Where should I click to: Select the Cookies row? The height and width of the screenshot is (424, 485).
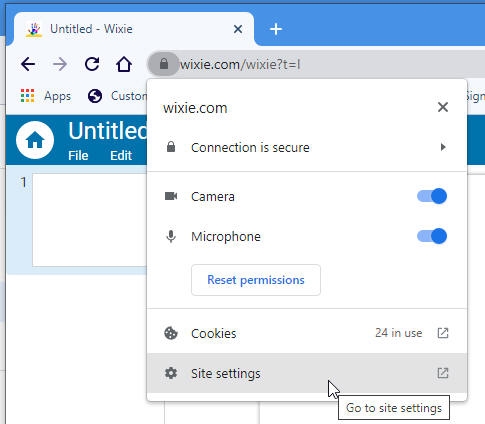point(307,333)
